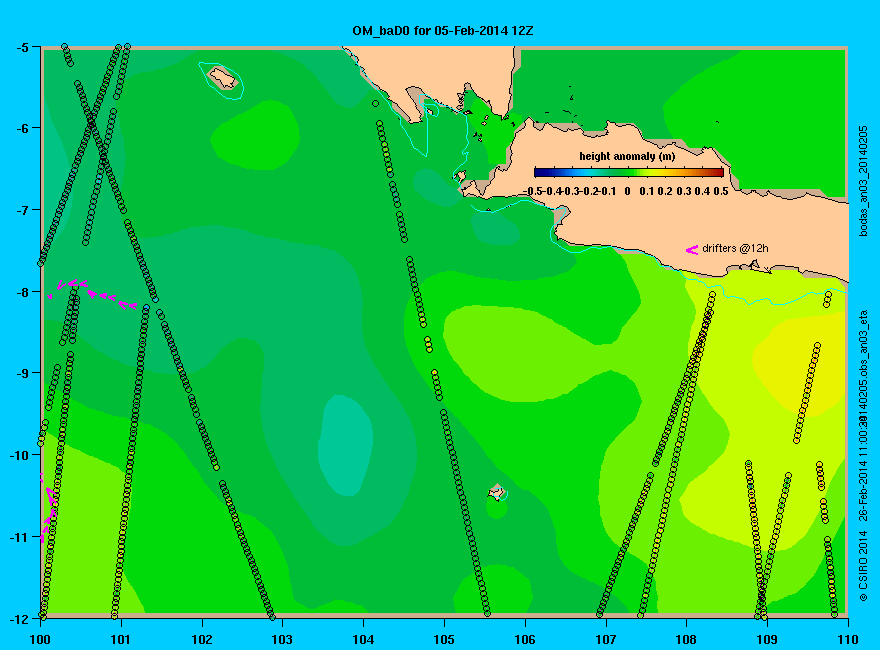Click the small island near 102.3E, 5.4S
The width and height of the screenshot is (880, 650).
point(223,78)
